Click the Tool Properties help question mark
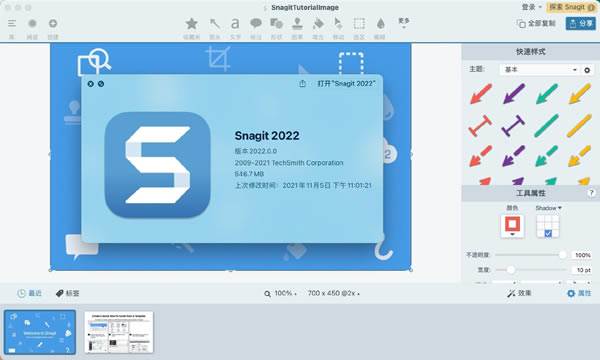The image size is (600, 360). tap(591, 193)
